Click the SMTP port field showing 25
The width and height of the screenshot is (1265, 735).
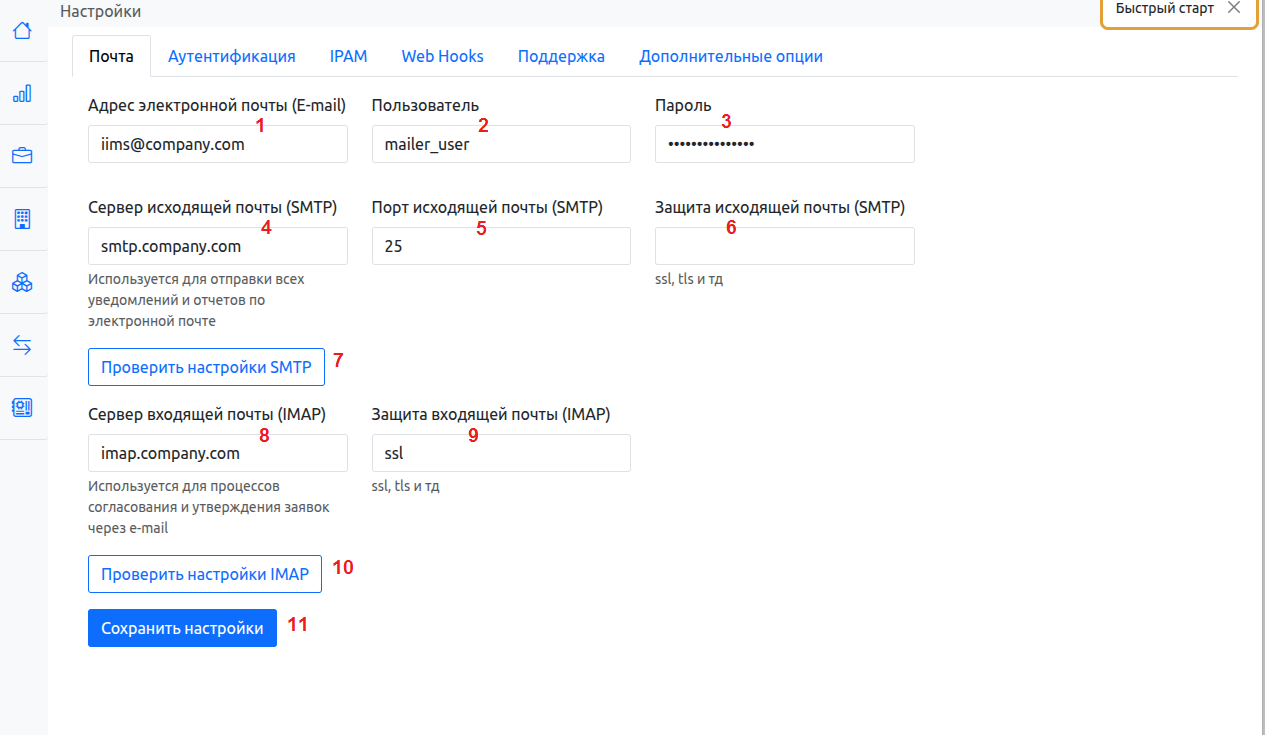pyautogui.click(x=500, y=246)
